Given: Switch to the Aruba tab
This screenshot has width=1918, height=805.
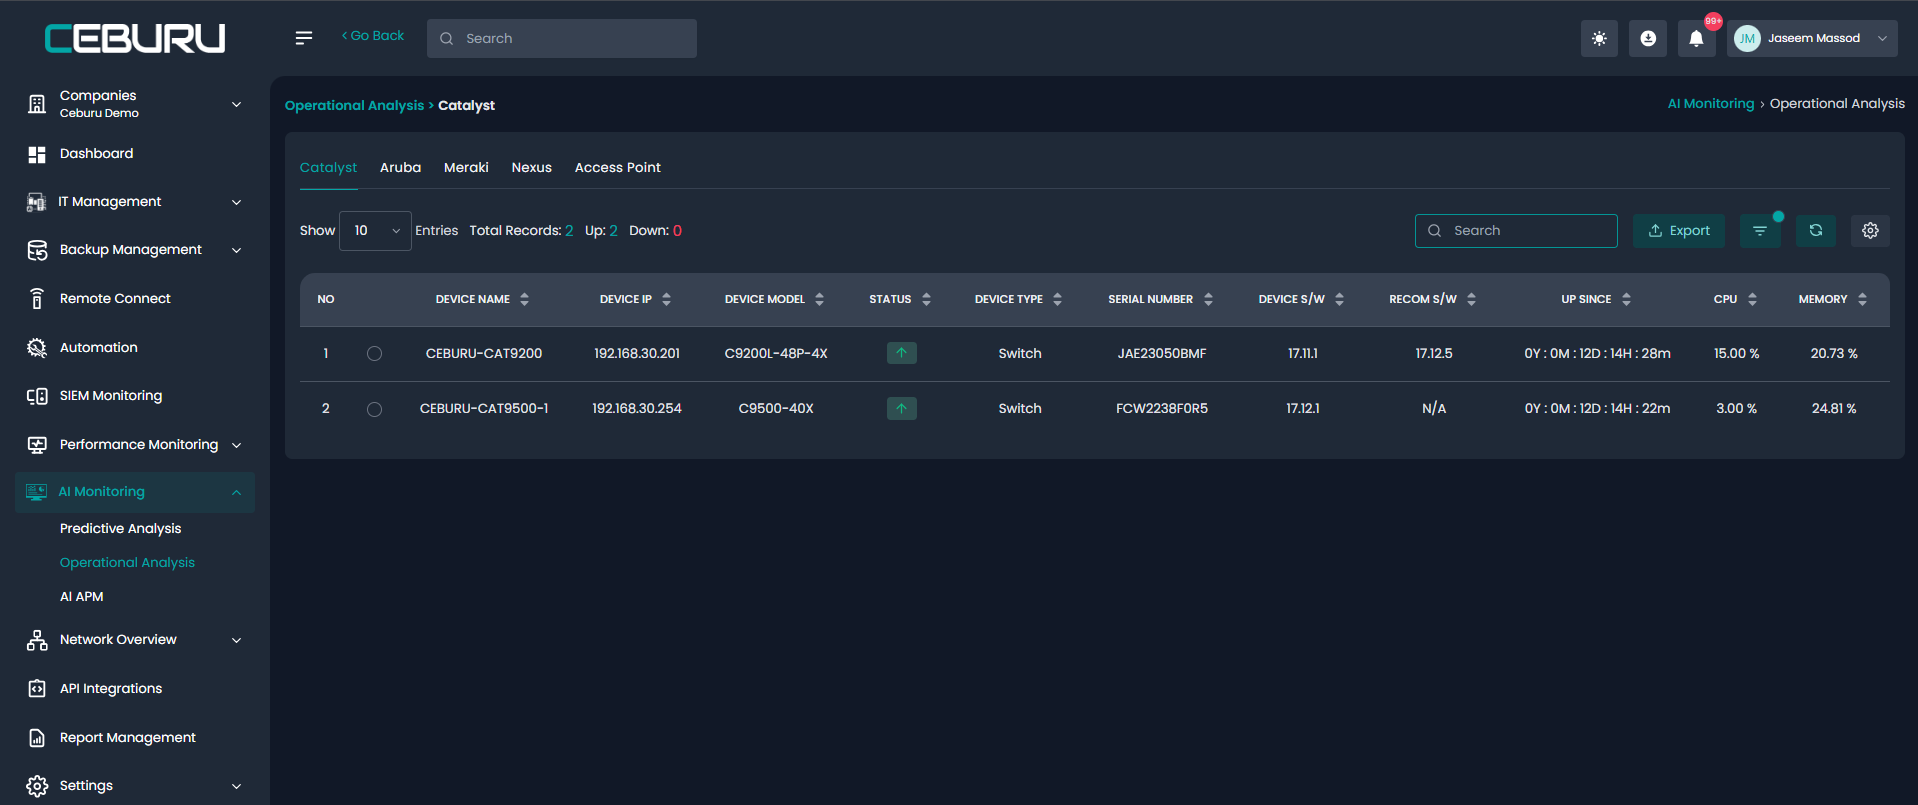Looking at the screenshot, I should (400, 167).
